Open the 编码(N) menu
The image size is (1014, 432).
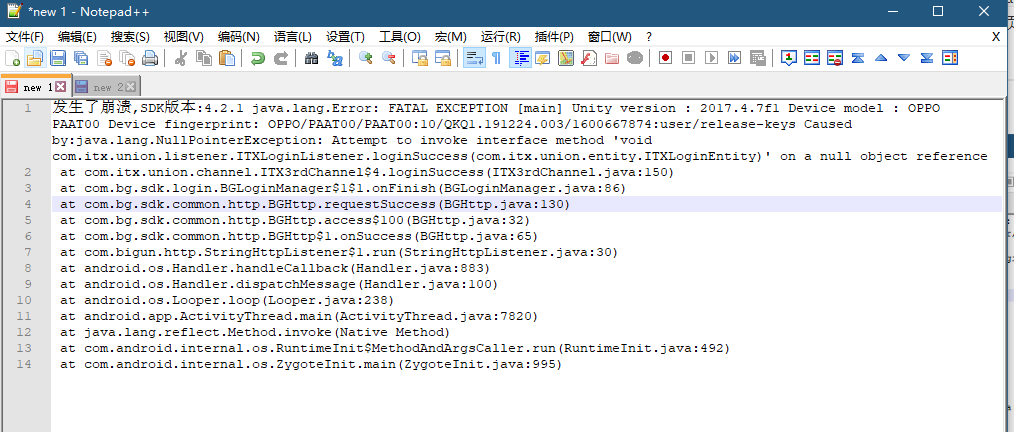(239, 37)
